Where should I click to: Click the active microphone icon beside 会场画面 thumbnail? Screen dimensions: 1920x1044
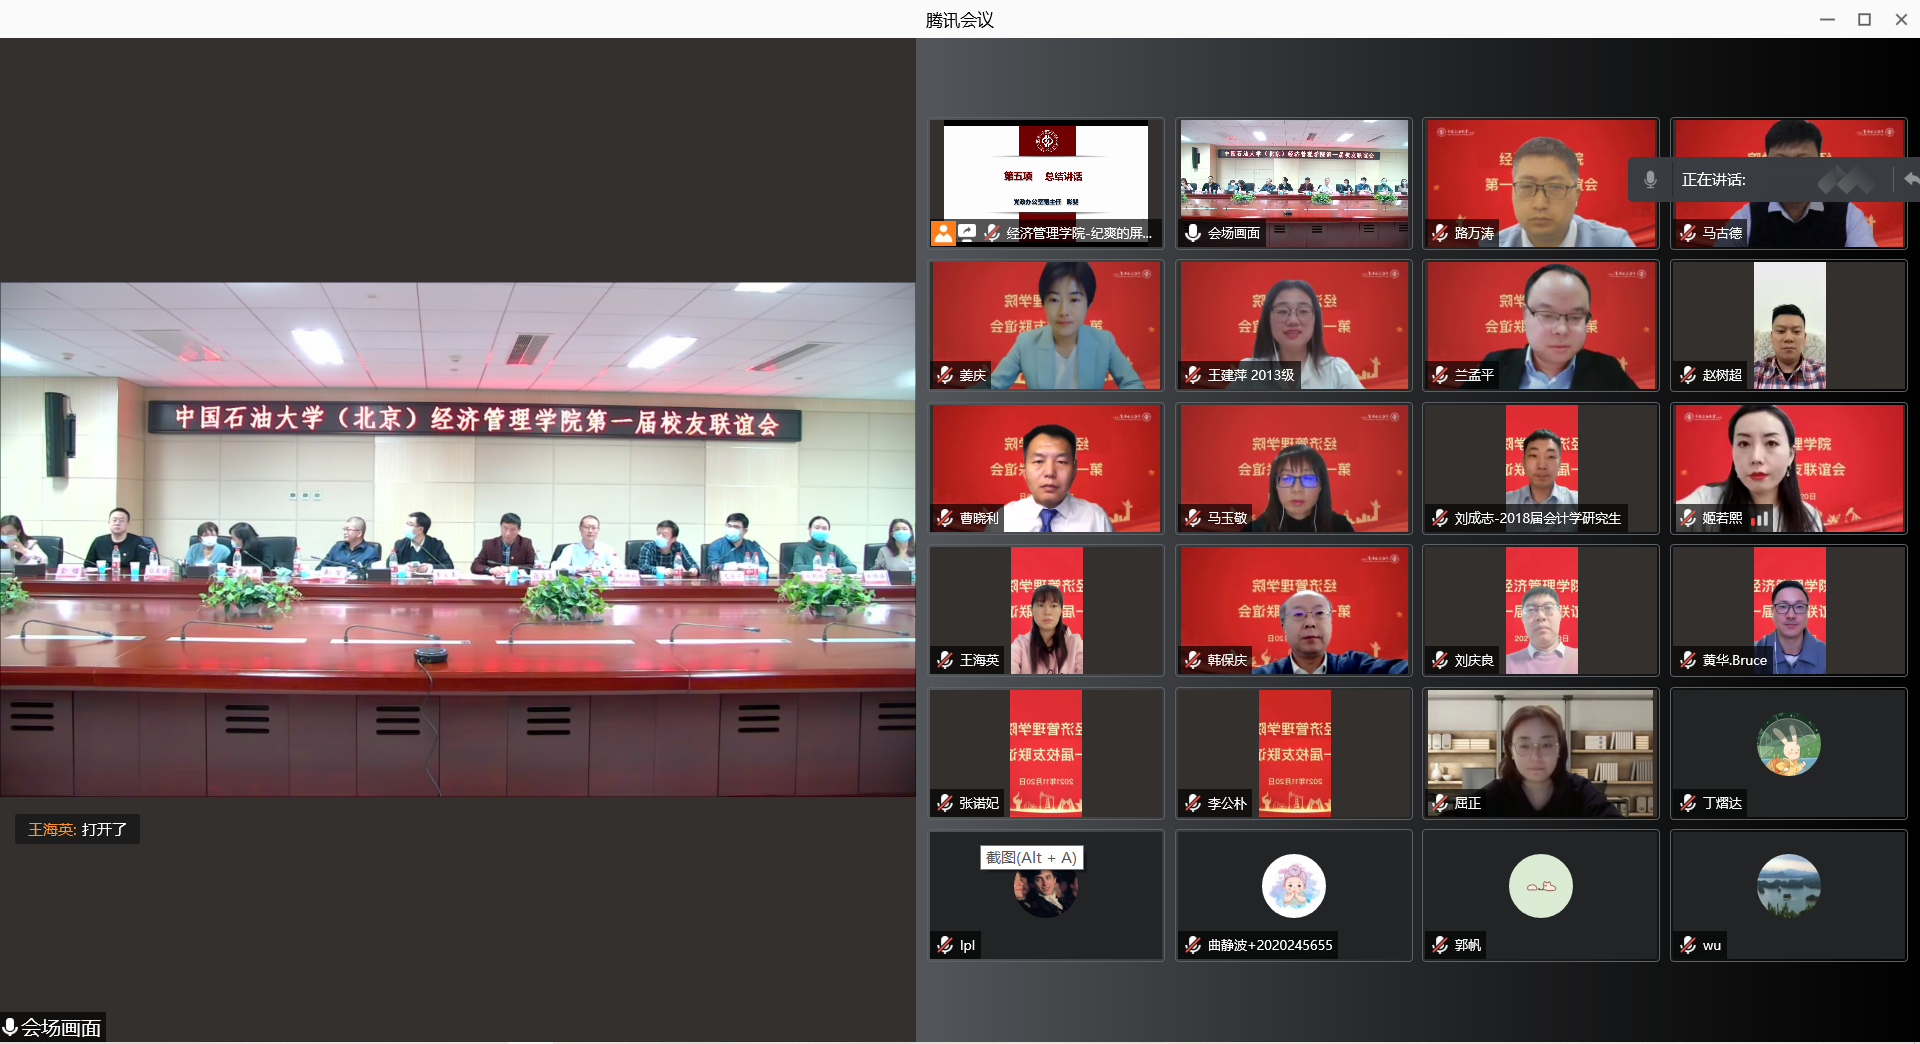coord(1192,233)
